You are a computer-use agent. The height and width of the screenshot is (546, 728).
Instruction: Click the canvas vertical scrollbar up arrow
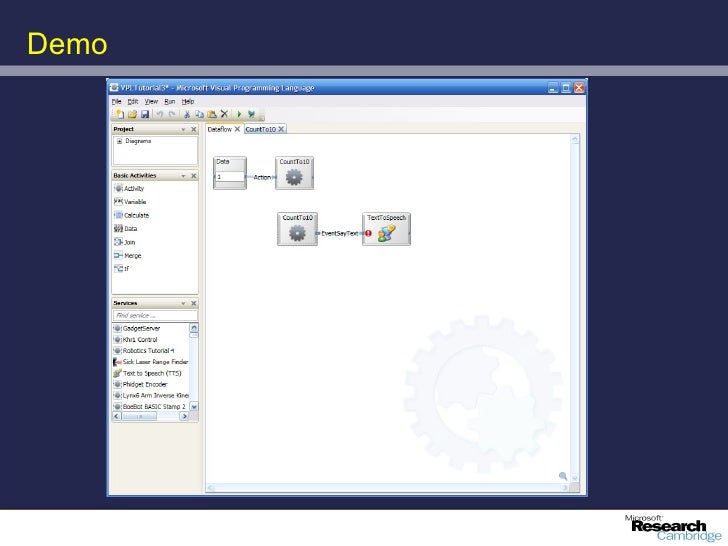575,139
